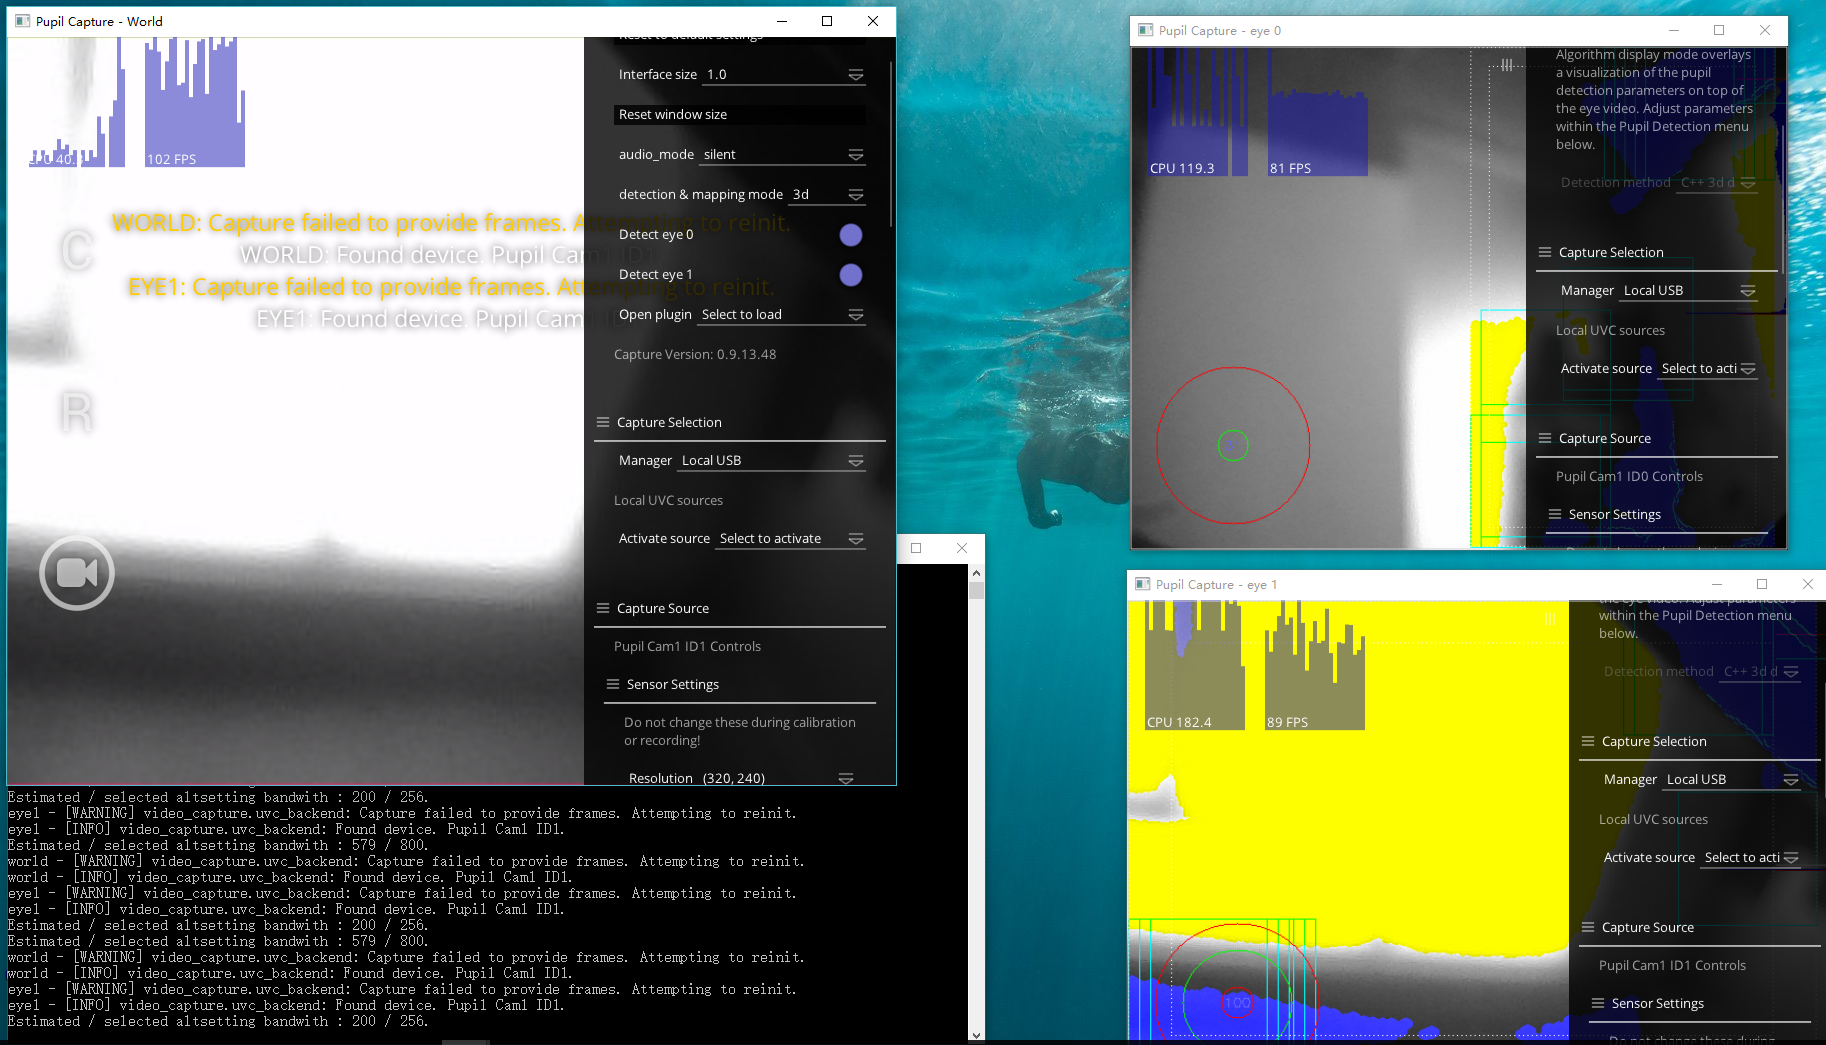Click the console scrollbar up arrow

[977, 573]
